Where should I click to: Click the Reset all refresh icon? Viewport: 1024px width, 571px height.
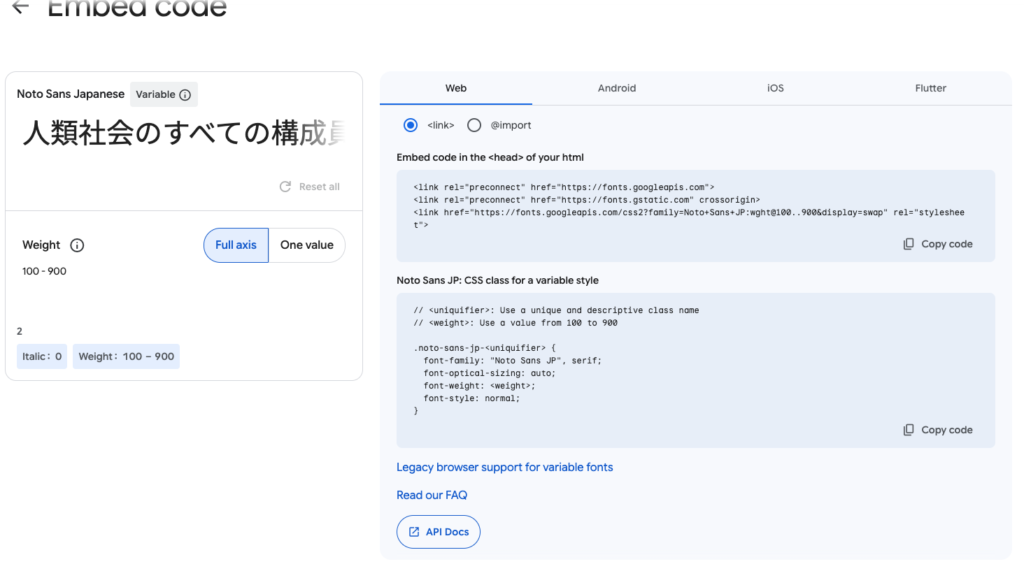(285, 187)
